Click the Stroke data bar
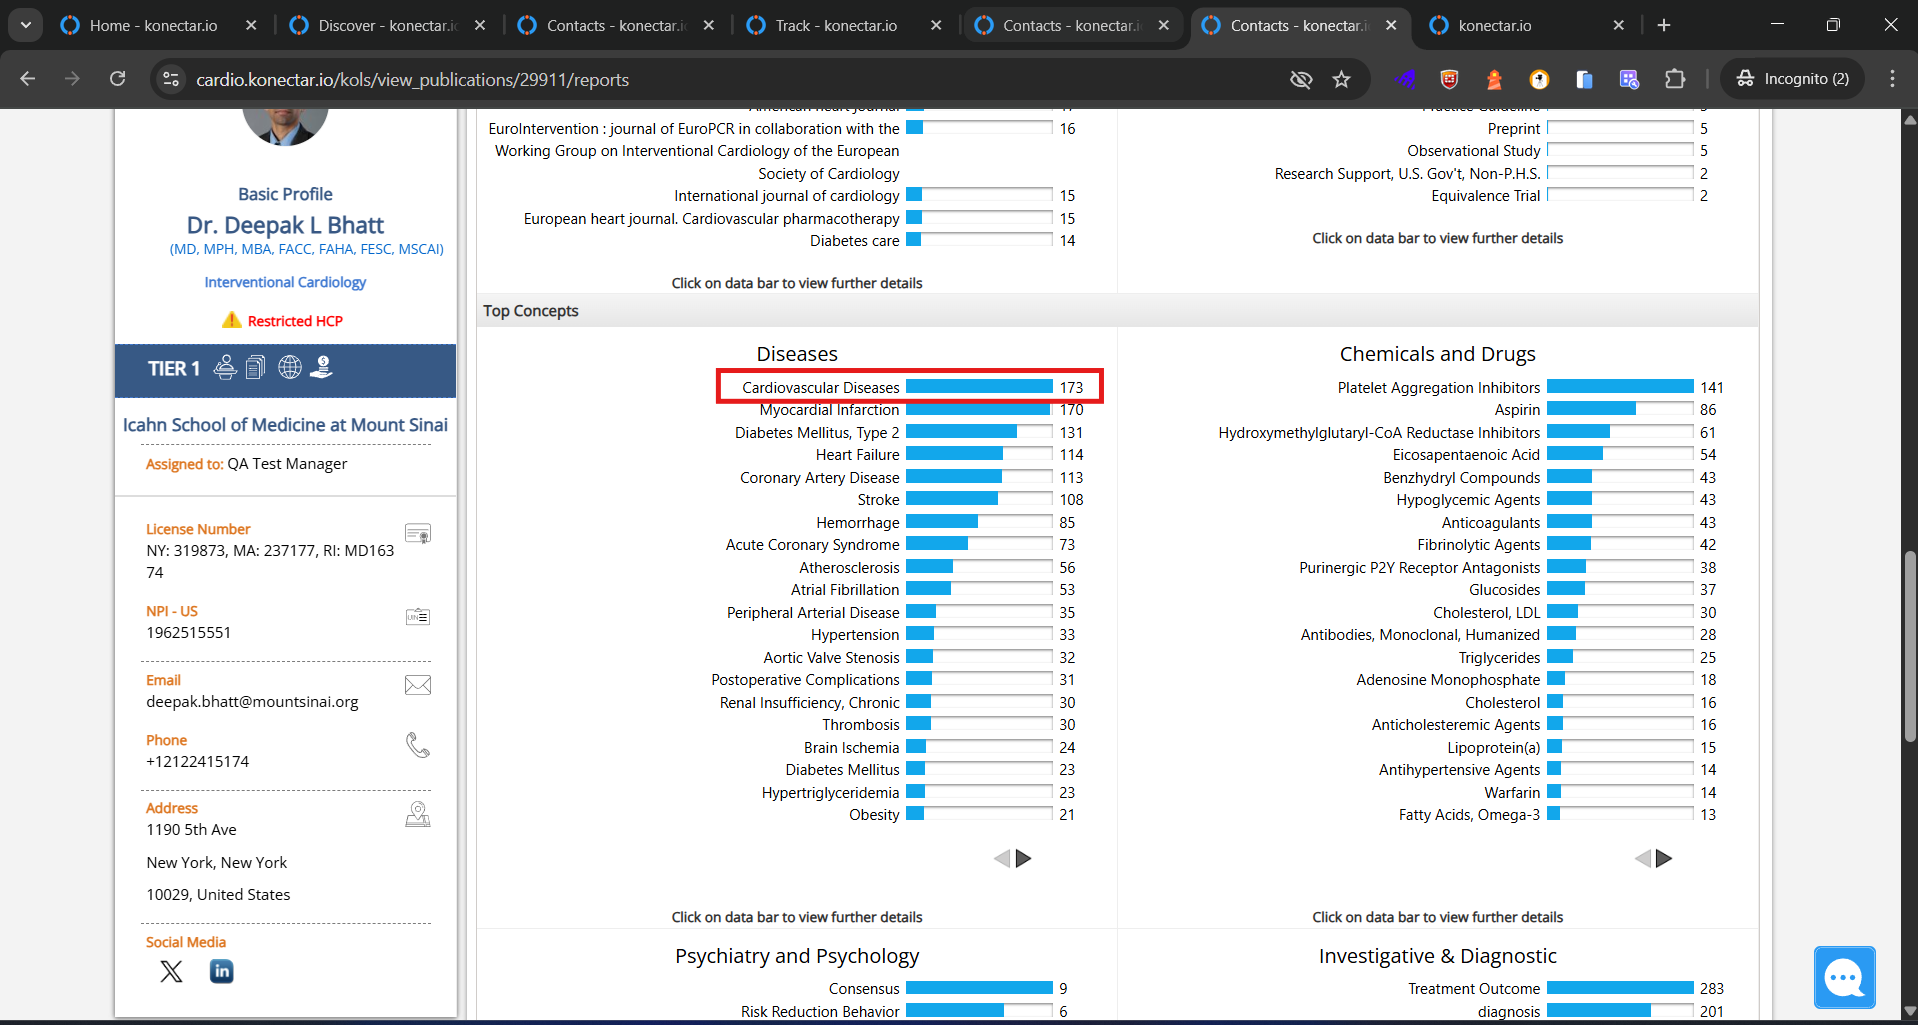Screen dimensions: 1918x1025 [979, 500]
